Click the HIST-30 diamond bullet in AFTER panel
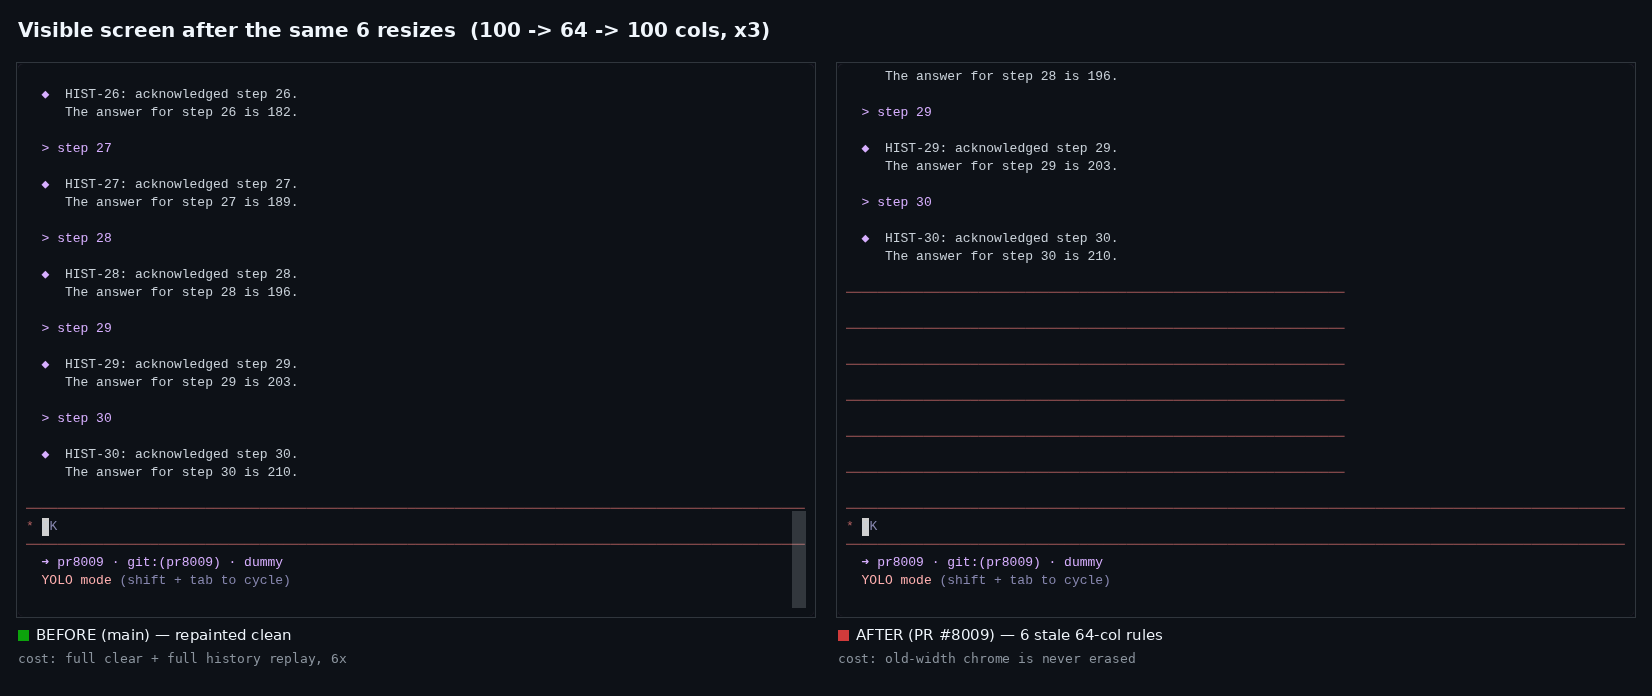1652x696 pixels. (865, 238)
